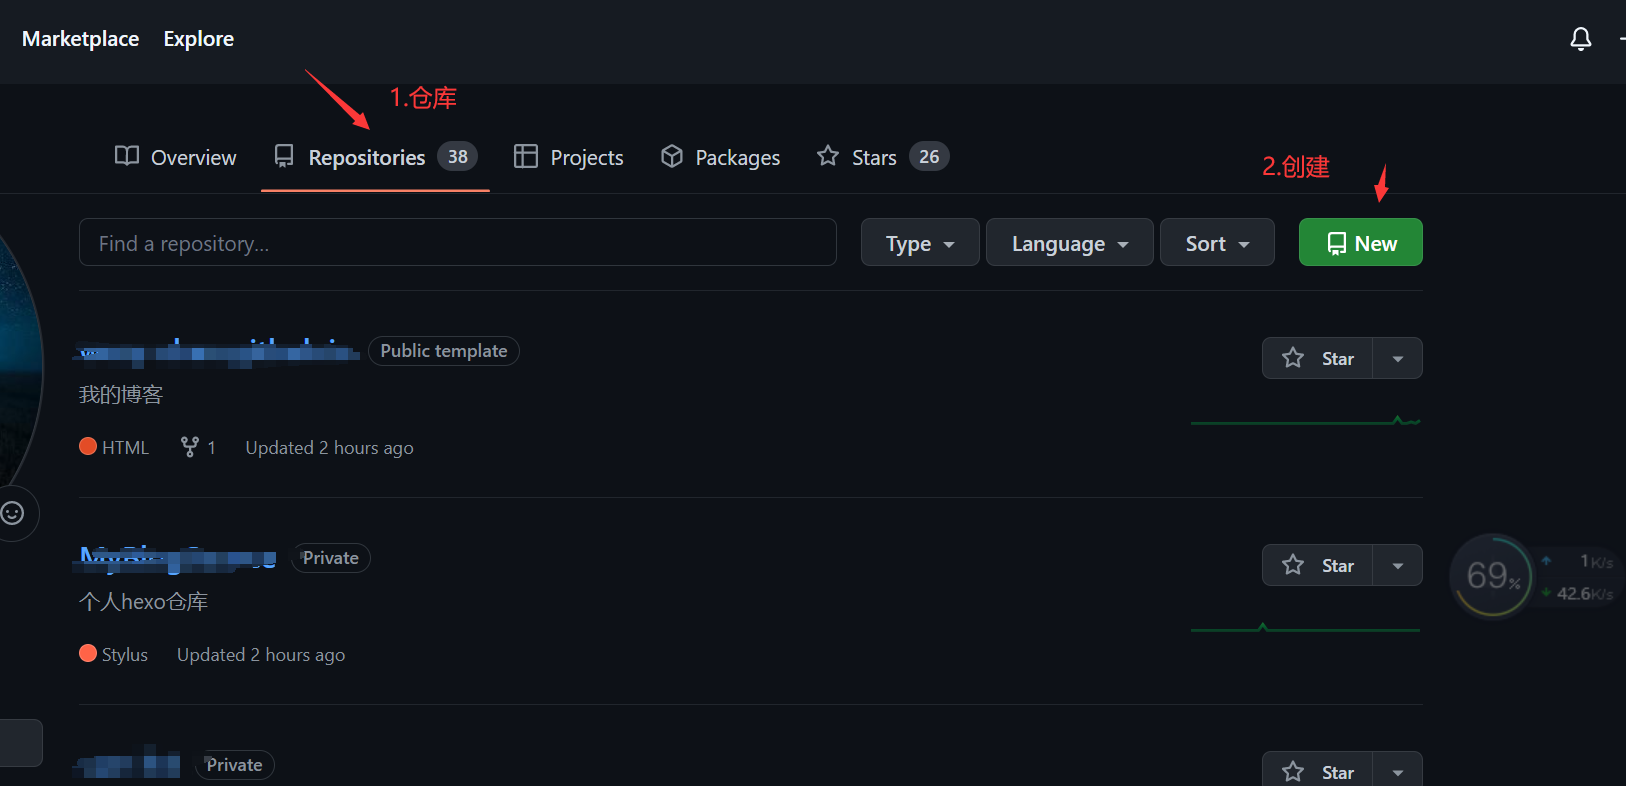The width and height of the screenshot is (1626, 786).
Task: Click the fork count of 我的博客 repository
Action: [198, 447]
